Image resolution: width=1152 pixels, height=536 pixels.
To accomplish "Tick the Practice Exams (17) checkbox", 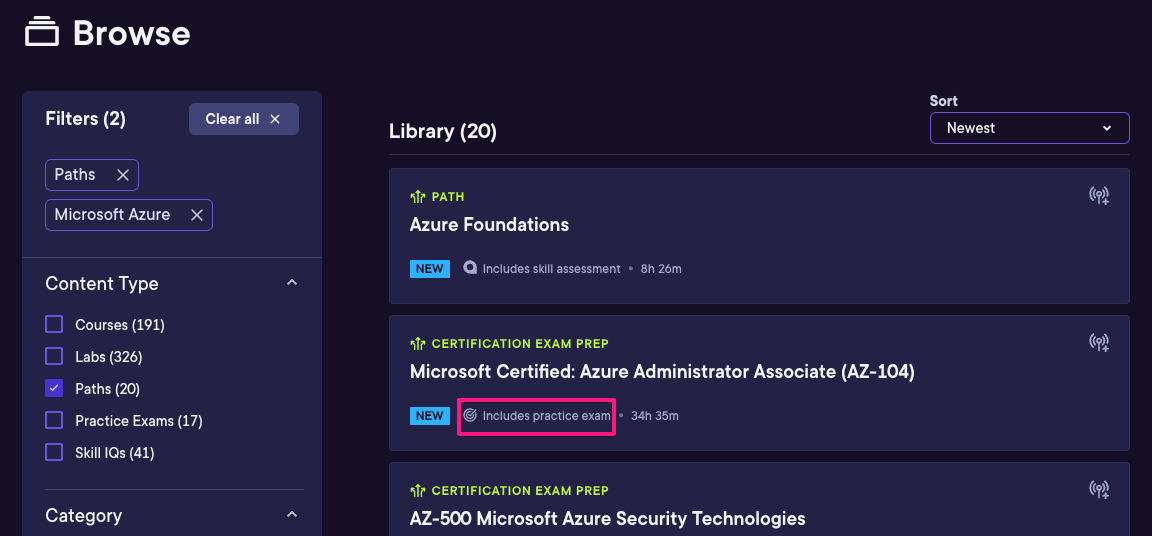I will [54, 421].
